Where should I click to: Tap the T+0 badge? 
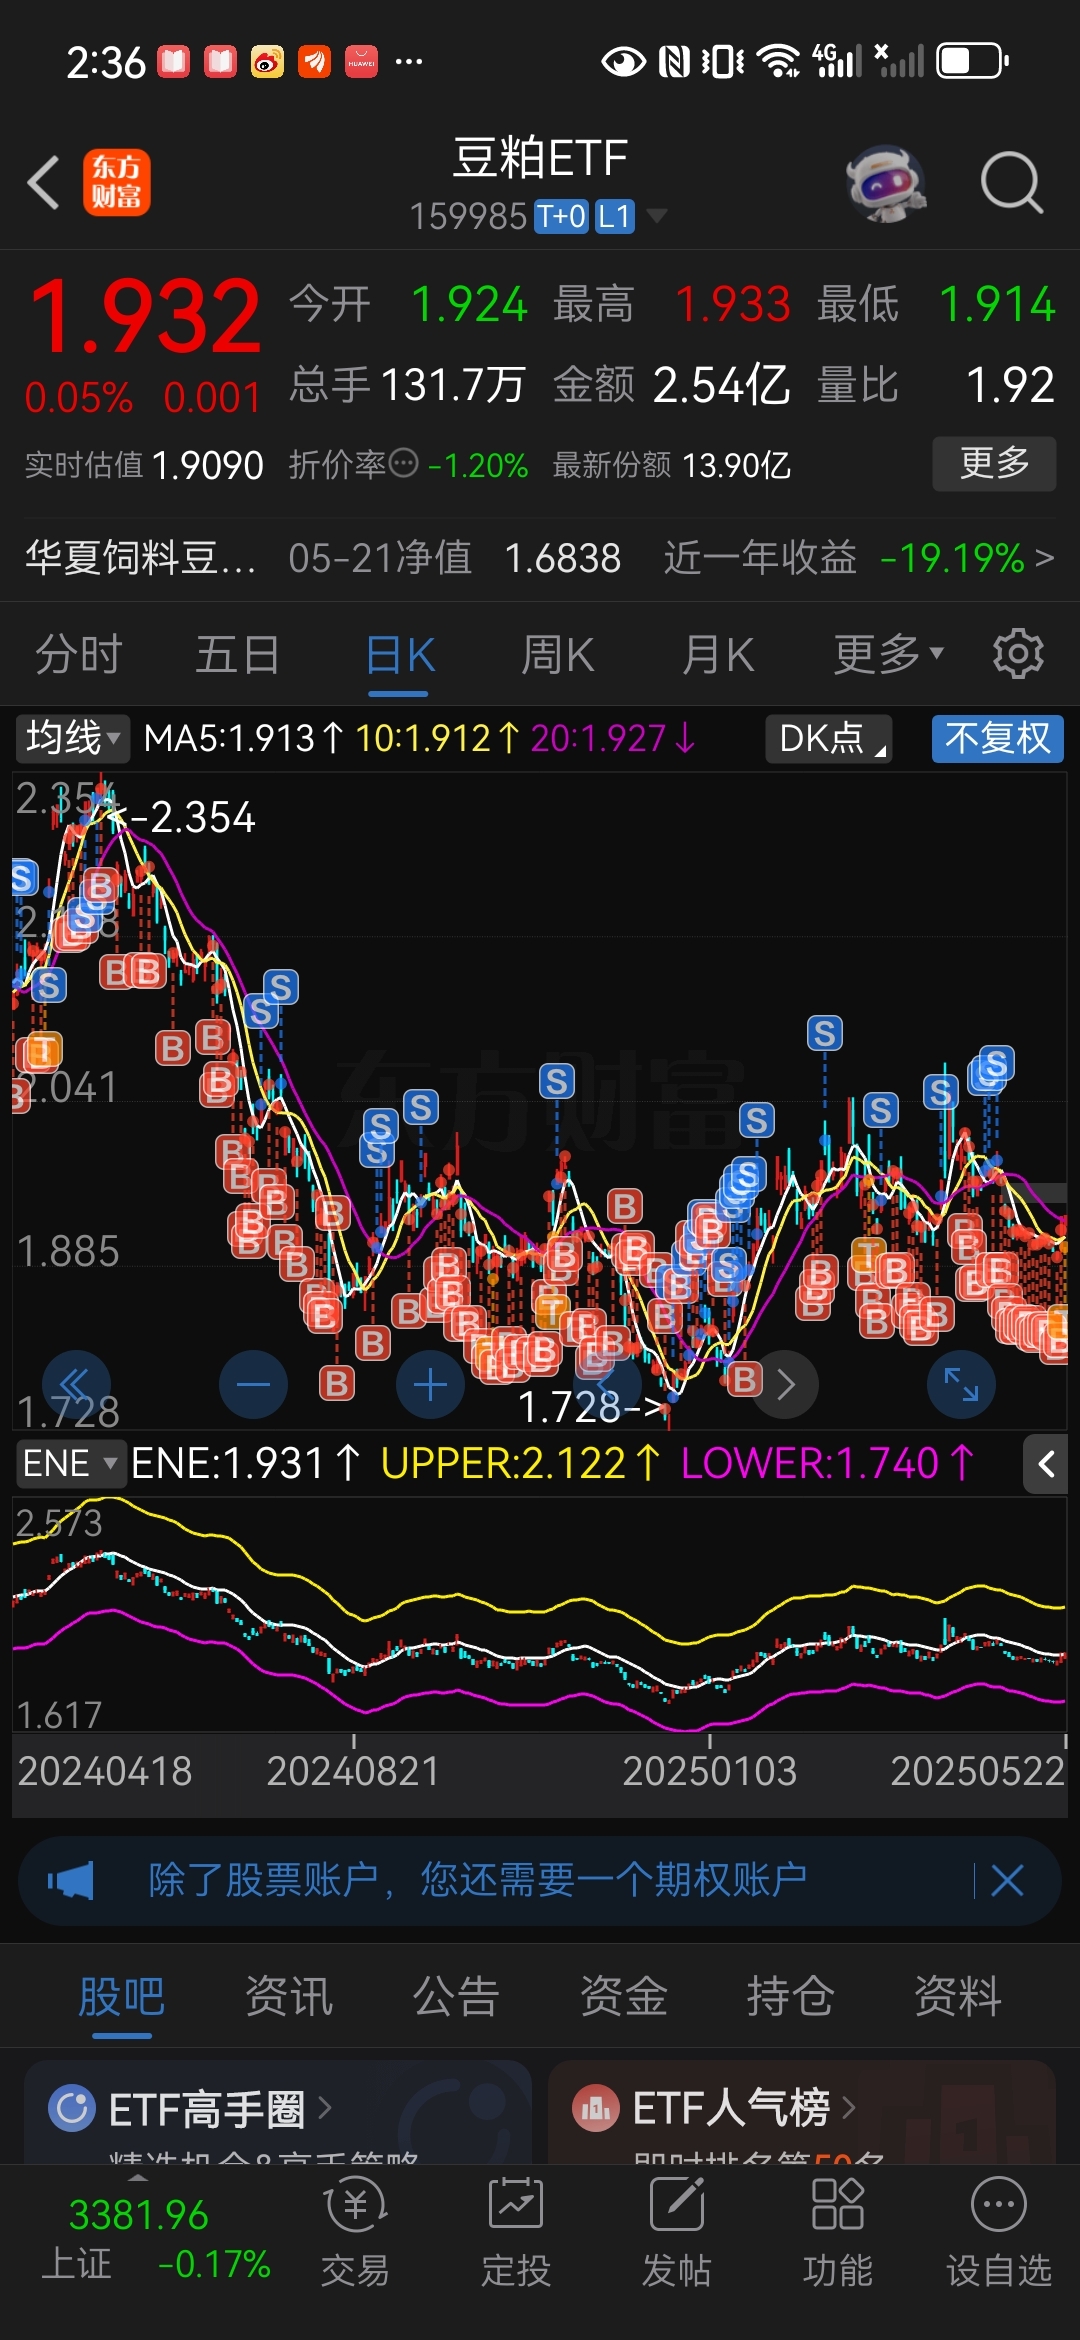561,216
